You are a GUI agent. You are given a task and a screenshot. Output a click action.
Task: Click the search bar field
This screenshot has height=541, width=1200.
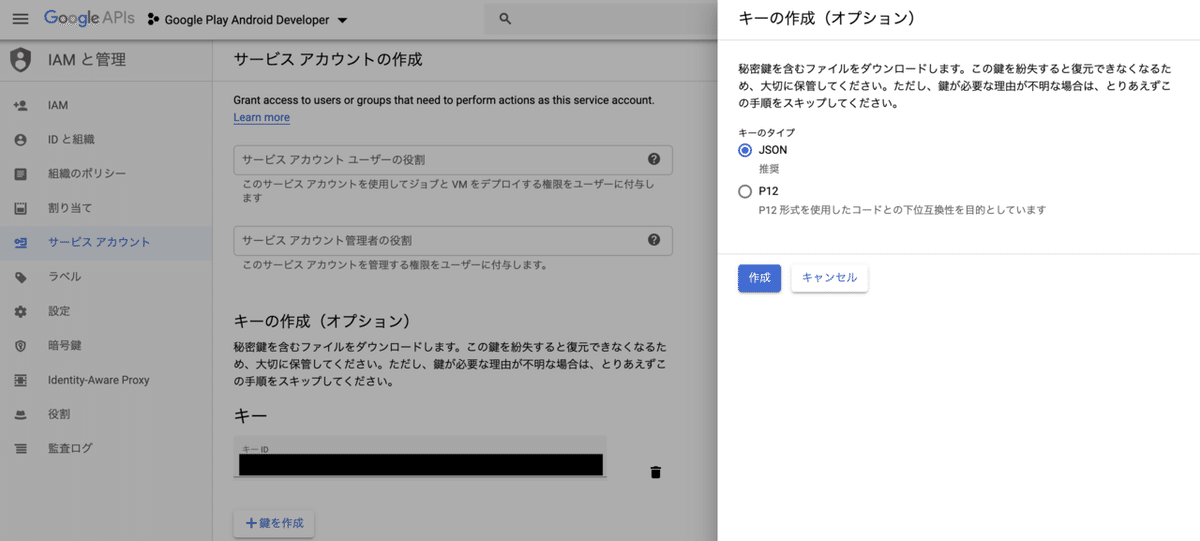(x=600, y=19)
